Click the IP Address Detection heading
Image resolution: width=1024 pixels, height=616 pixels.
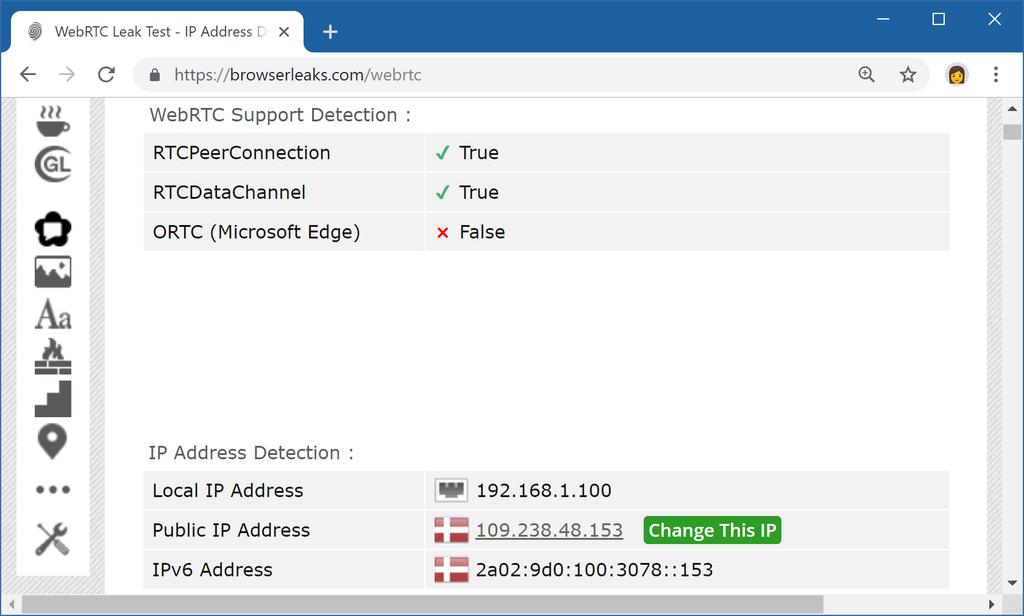tap(251, 453)
